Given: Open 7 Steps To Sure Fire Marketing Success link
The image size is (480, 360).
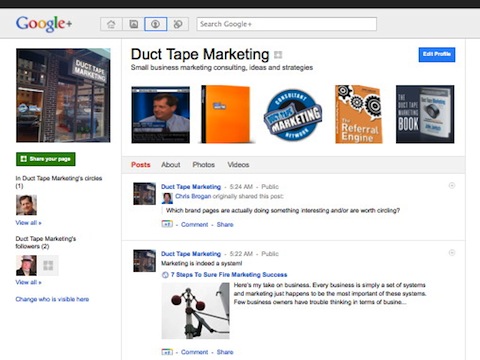Looking at the screenshot, I should click(x=229, y=275).
